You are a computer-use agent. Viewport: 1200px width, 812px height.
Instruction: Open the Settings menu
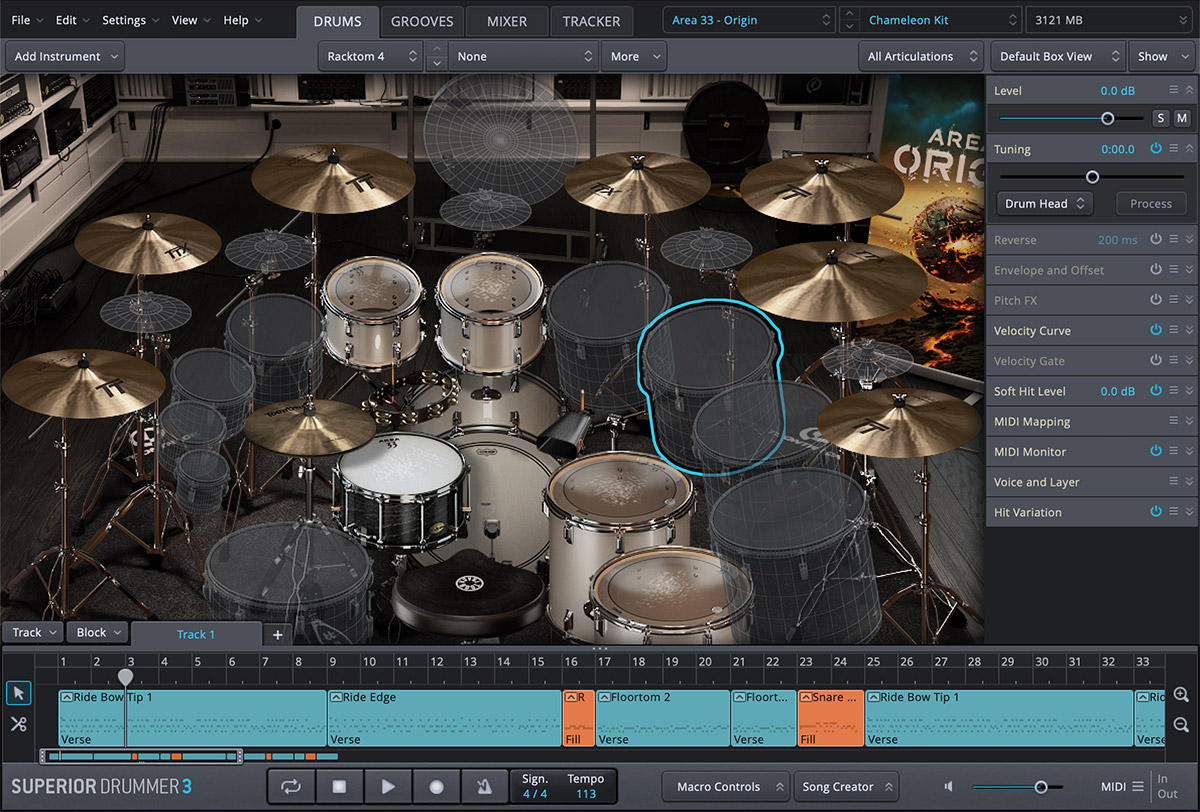point(130,20)
